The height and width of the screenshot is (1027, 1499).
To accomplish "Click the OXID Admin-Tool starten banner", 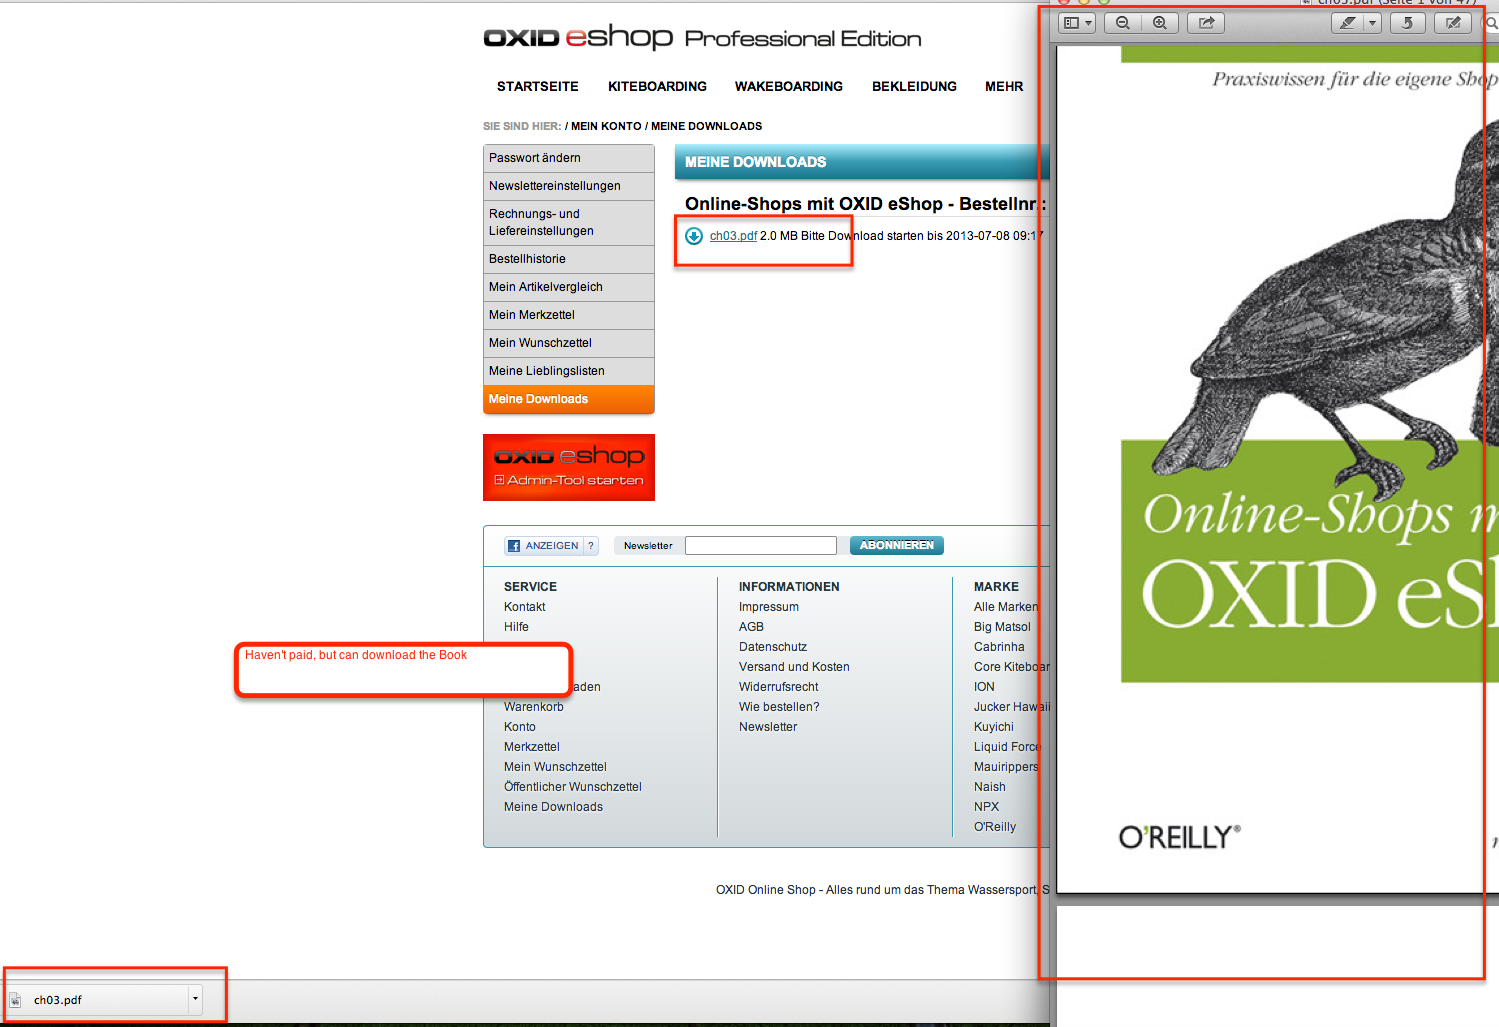I will coord(568,467).
